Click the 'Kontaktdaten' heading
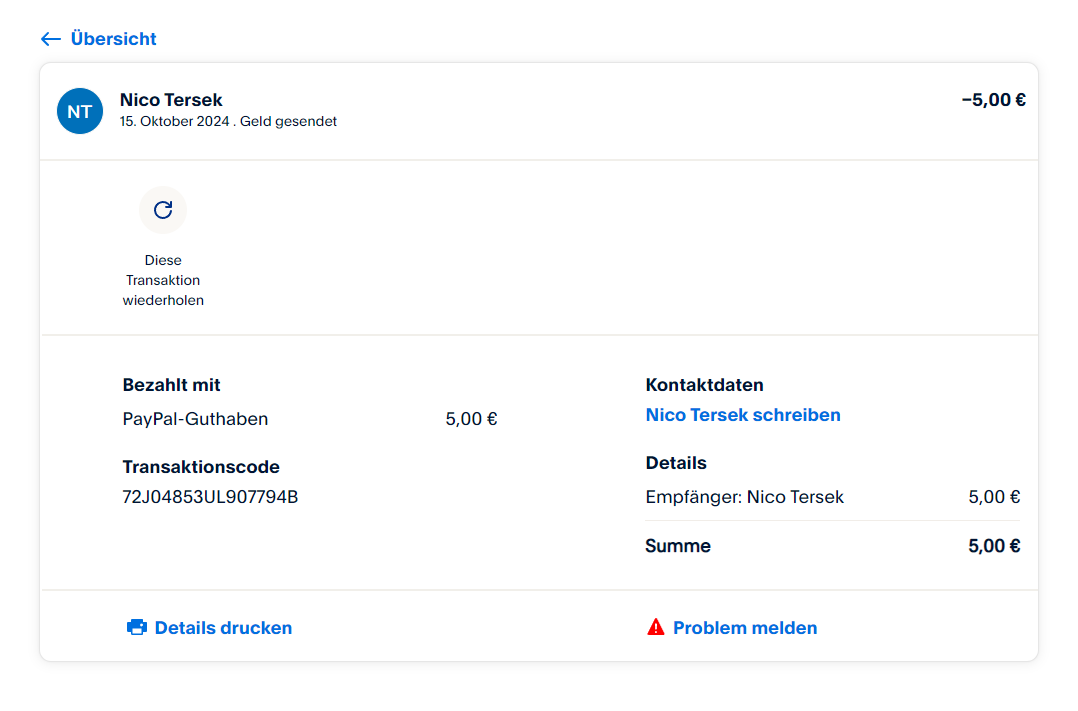The width and height of the screenshot is (1078, 711). click(704, 385)
